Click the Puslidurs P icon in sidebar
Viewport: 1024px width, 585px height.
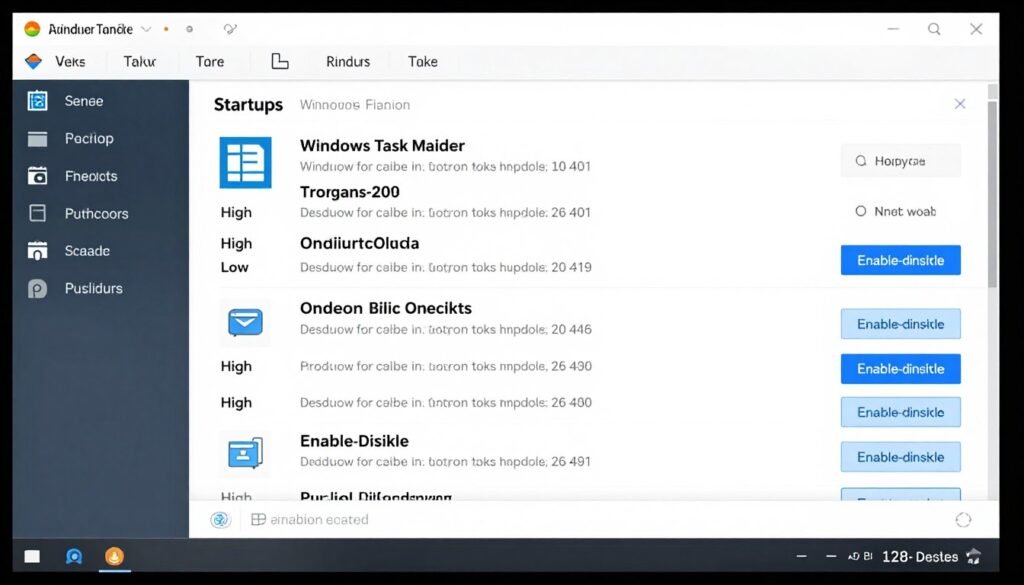pyautogui.click(x=39, y=288)
